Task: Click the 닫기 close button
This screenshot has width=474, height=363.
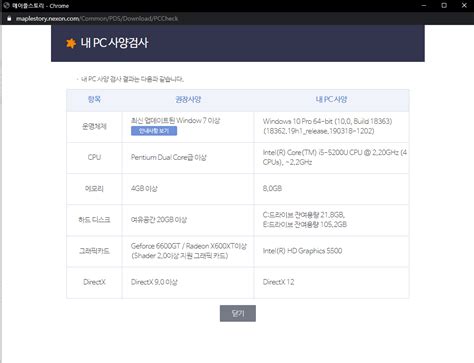Action: coord(238,313)
